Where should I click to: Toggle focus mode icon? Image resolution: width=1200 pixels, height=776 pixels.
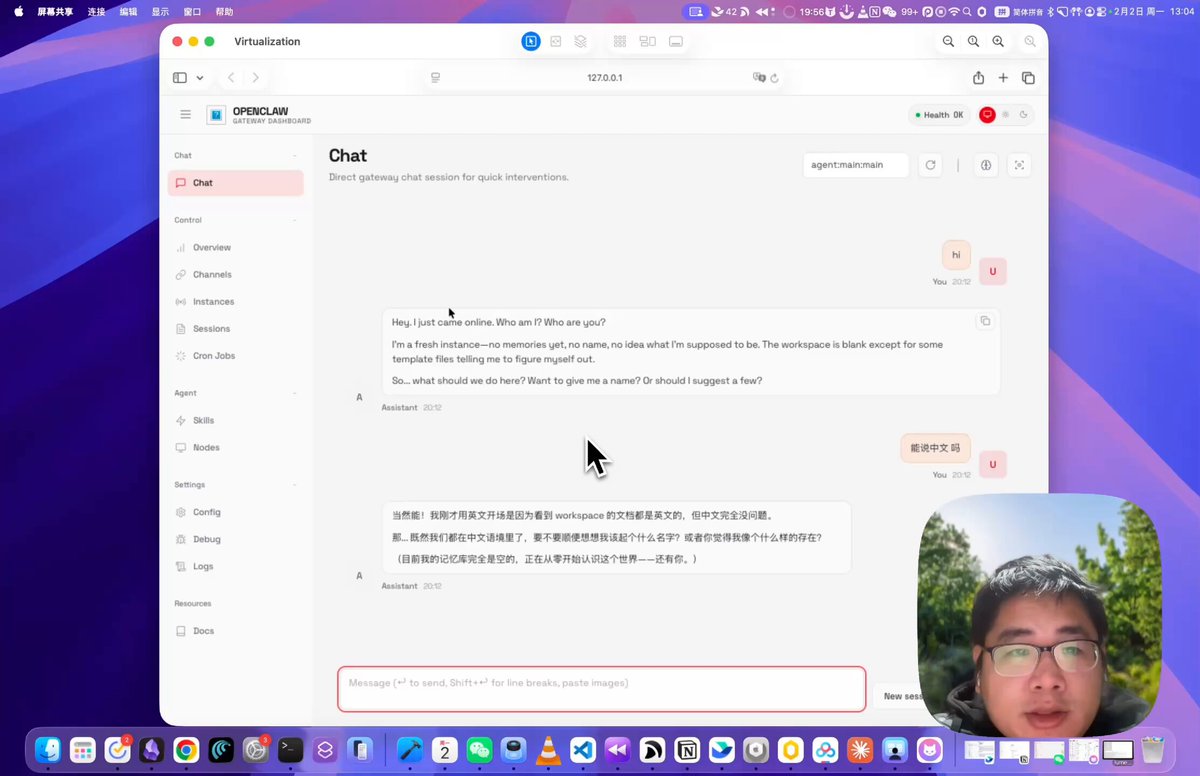pyautogui.click(x=1019, y=165)
